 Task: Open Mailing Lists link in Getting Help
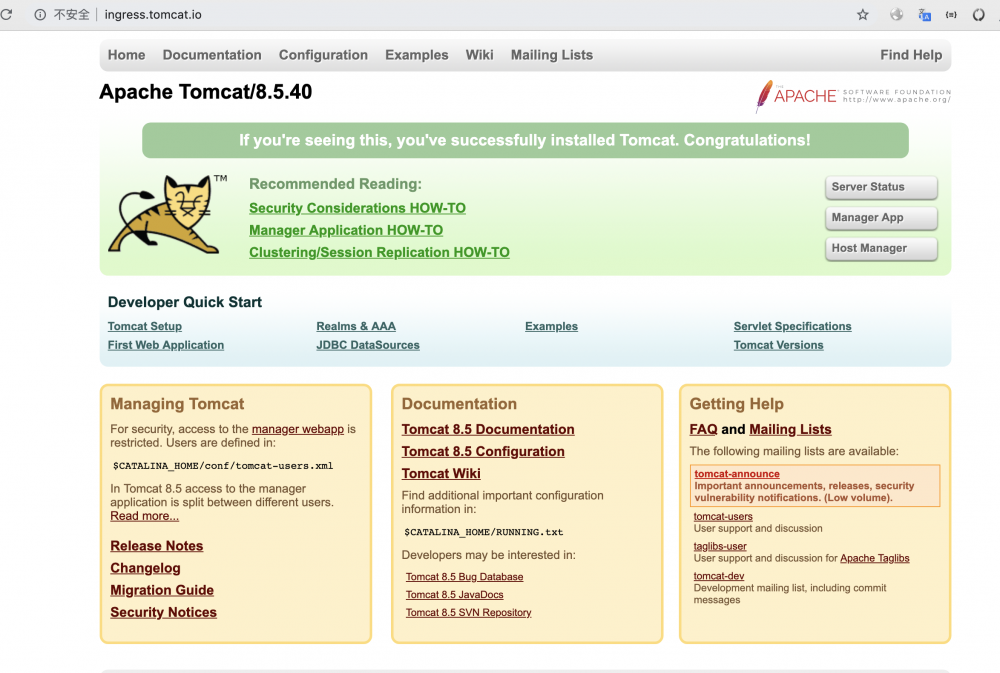tap(790, 429)
